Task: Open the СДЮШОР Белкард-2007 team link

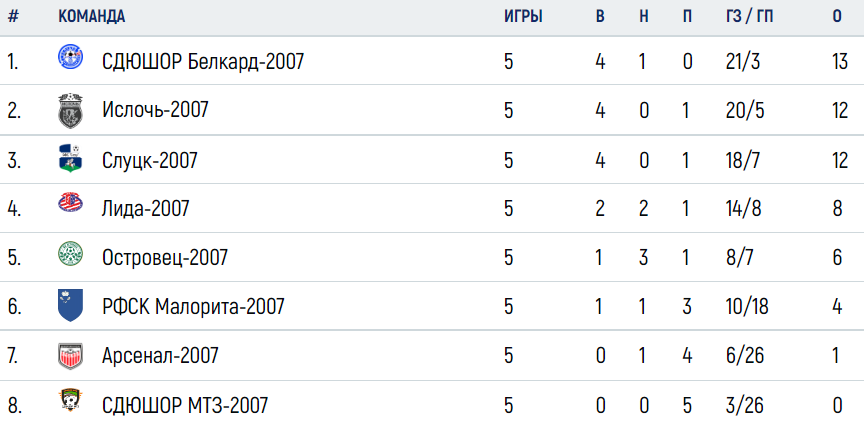Action: pyautogui.click(x=203, y=61)
